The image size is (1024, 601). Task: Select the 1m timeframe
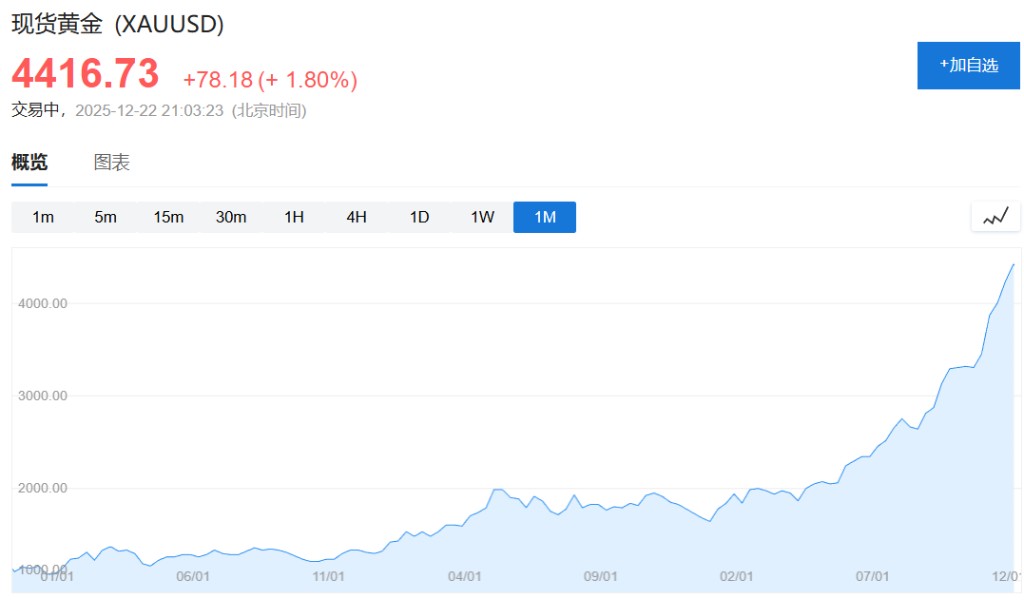click(x=43, y=217)
